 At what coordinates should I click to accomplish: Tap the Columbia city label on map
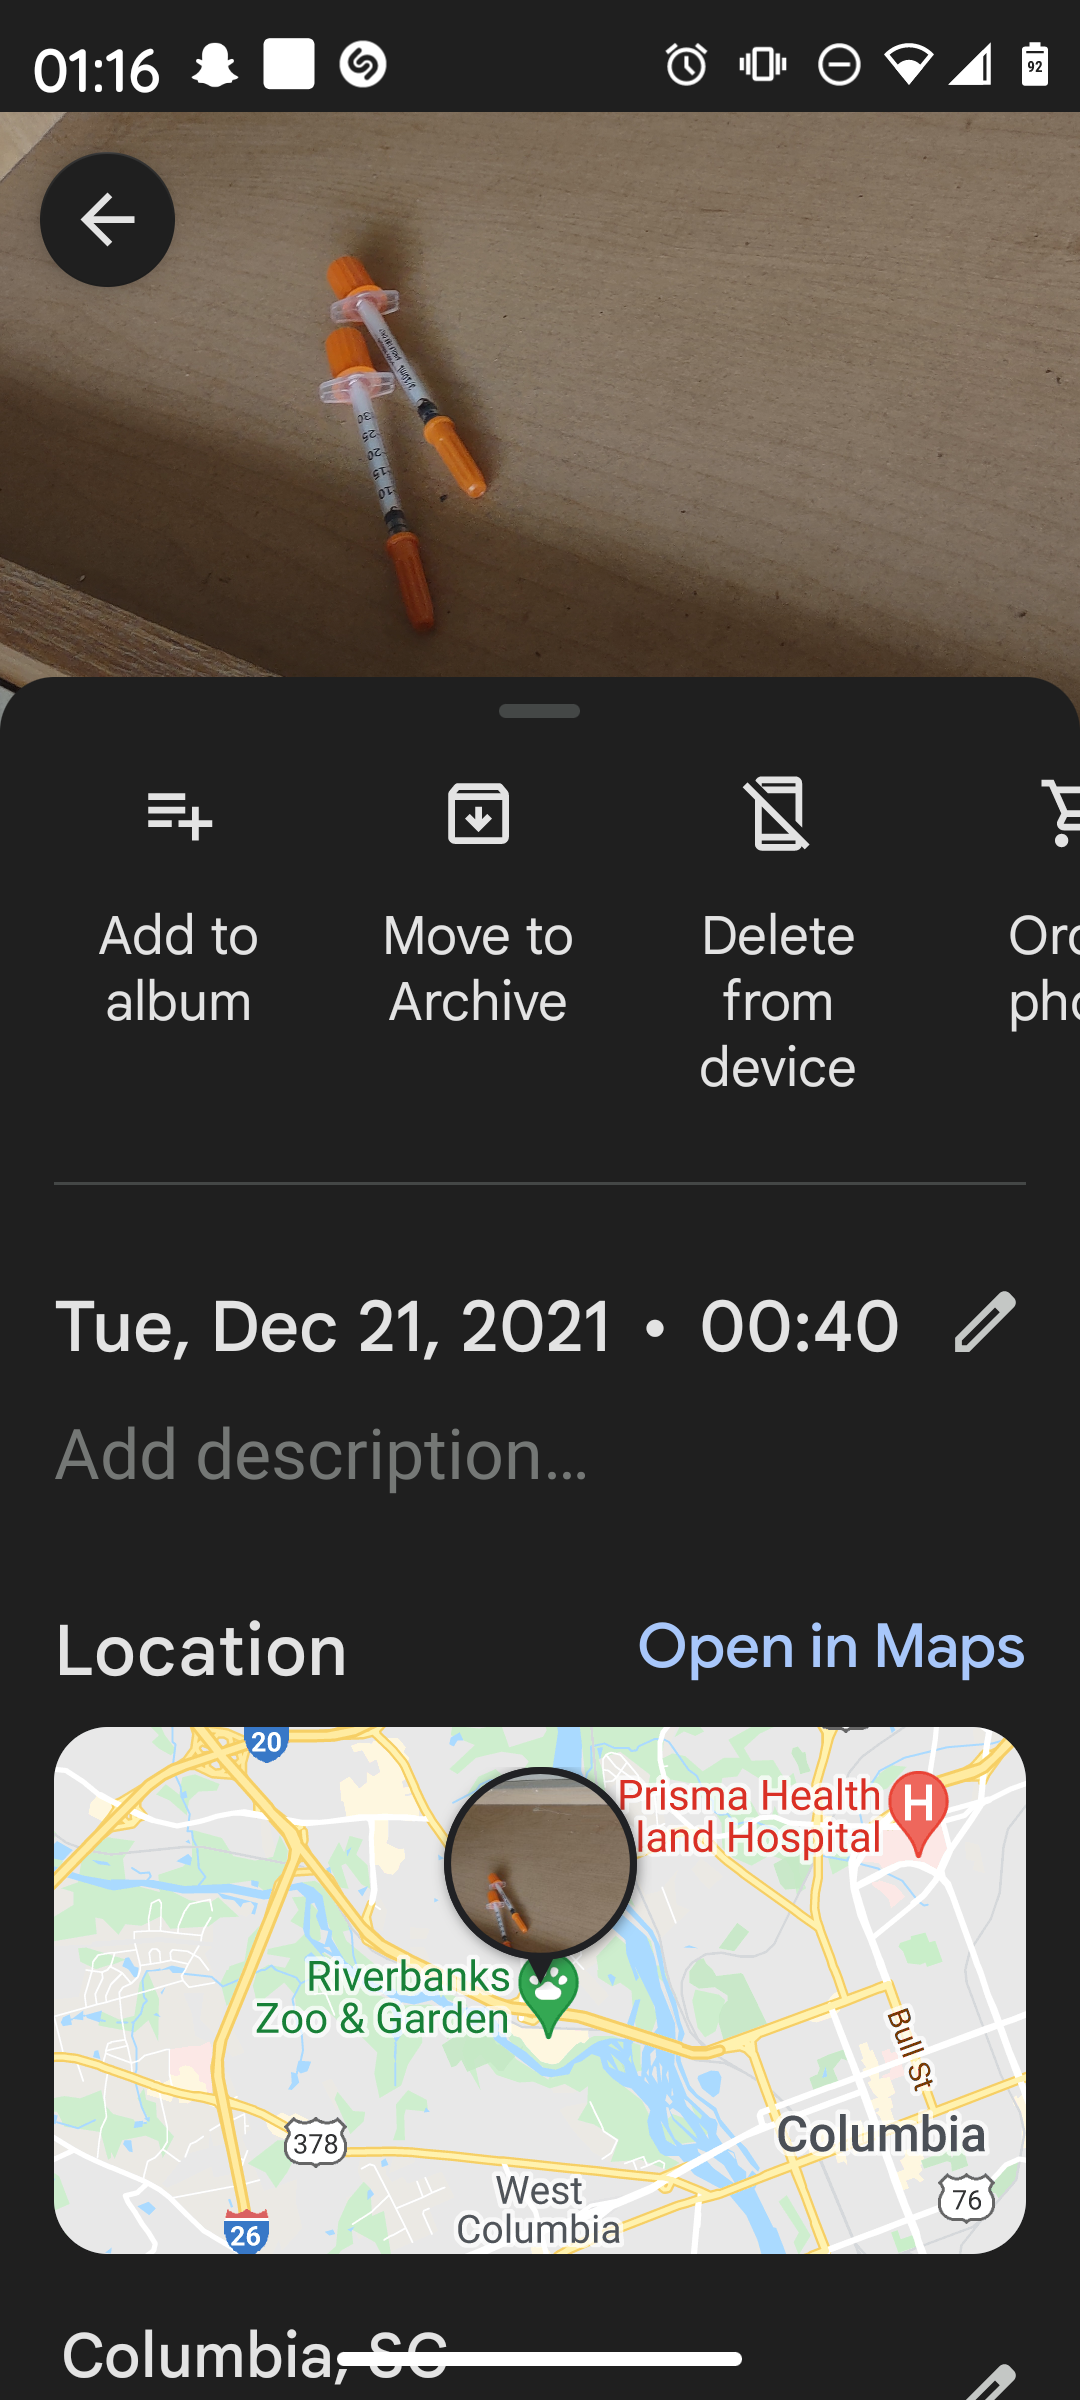pos(881,2134)
